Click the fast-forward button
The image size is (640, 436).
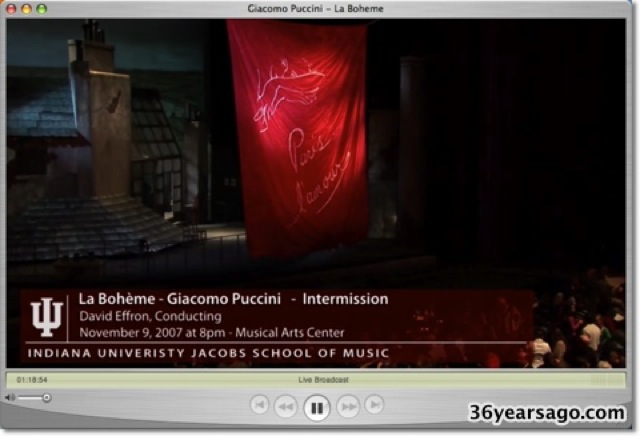[348, 407]
